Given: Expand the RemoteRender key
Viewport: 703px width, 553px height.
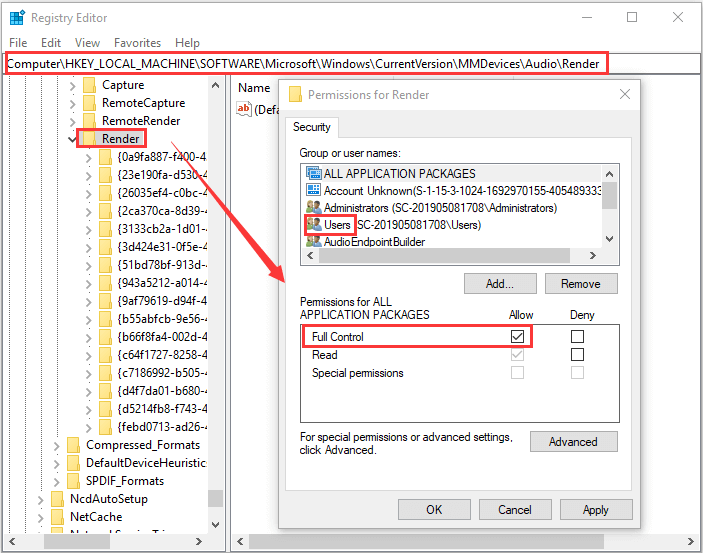Looking at the screenshot, I should (73, 122).
